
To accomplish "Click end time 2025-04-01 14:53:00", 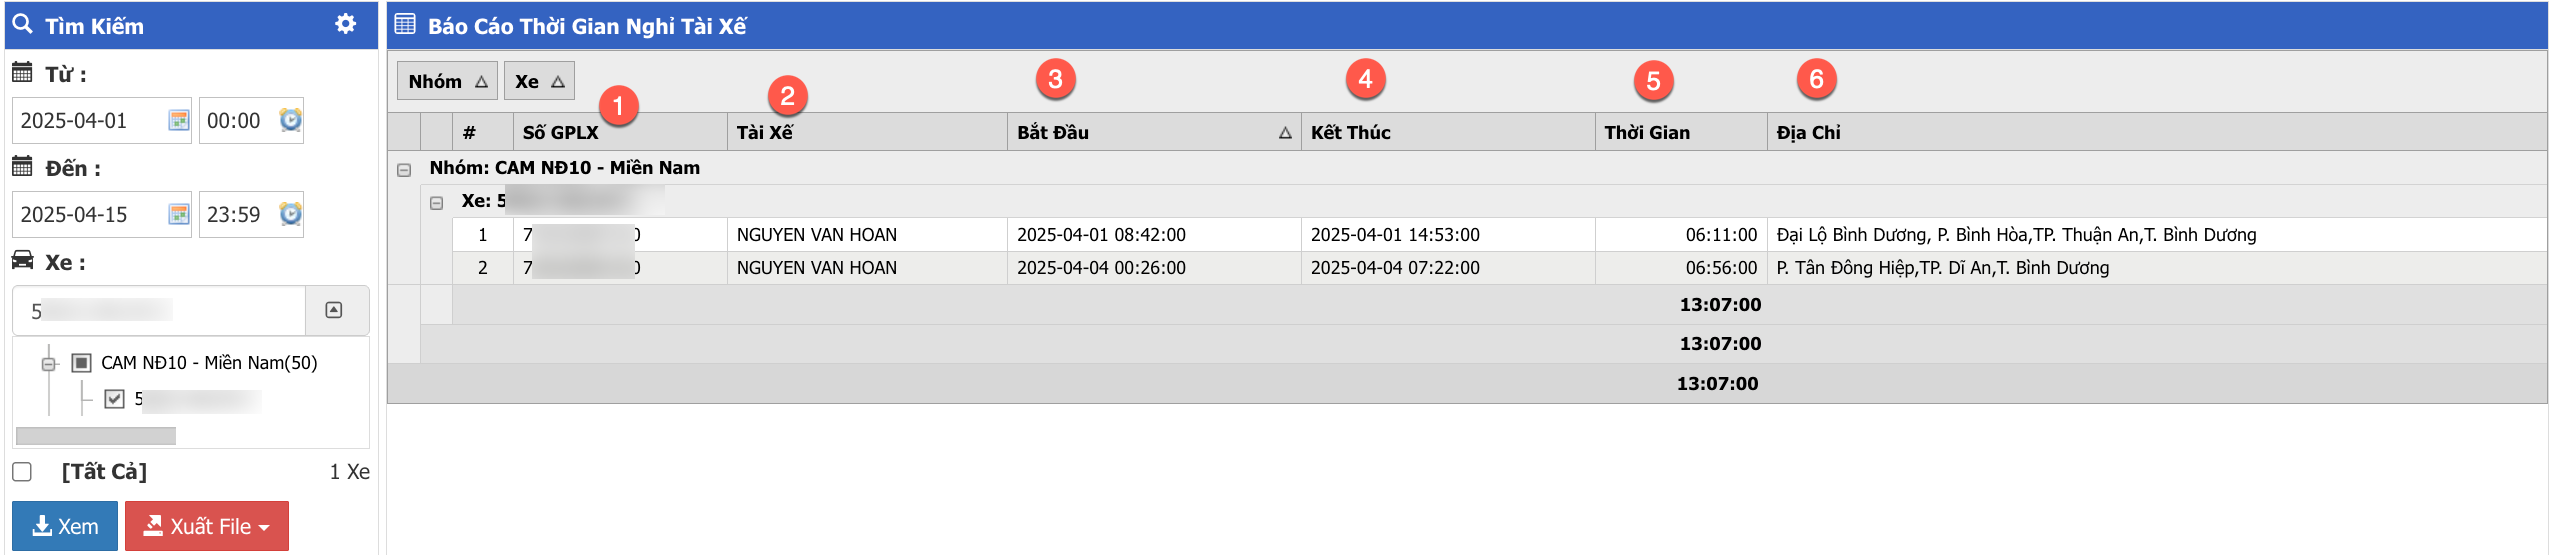I will 1395,235.
